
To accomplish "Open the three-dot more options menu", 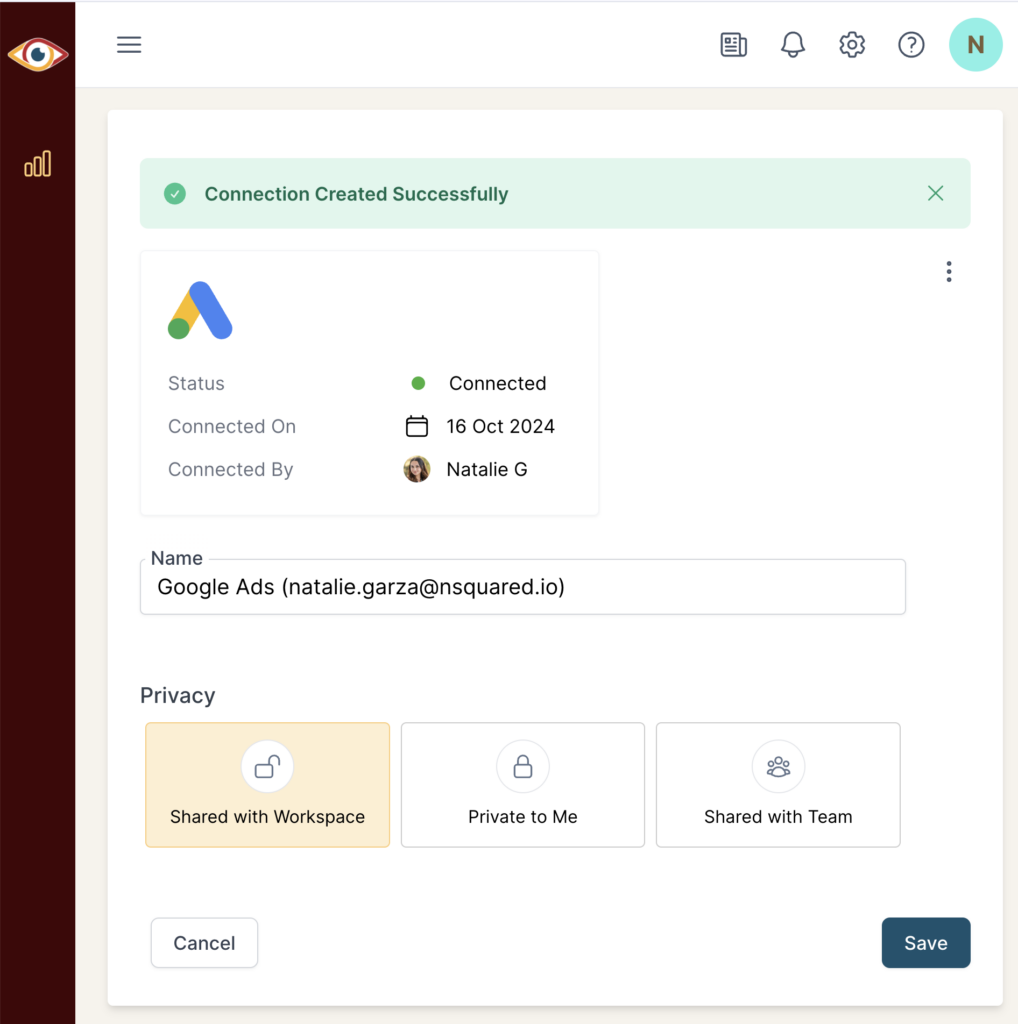I will point(948,272).
